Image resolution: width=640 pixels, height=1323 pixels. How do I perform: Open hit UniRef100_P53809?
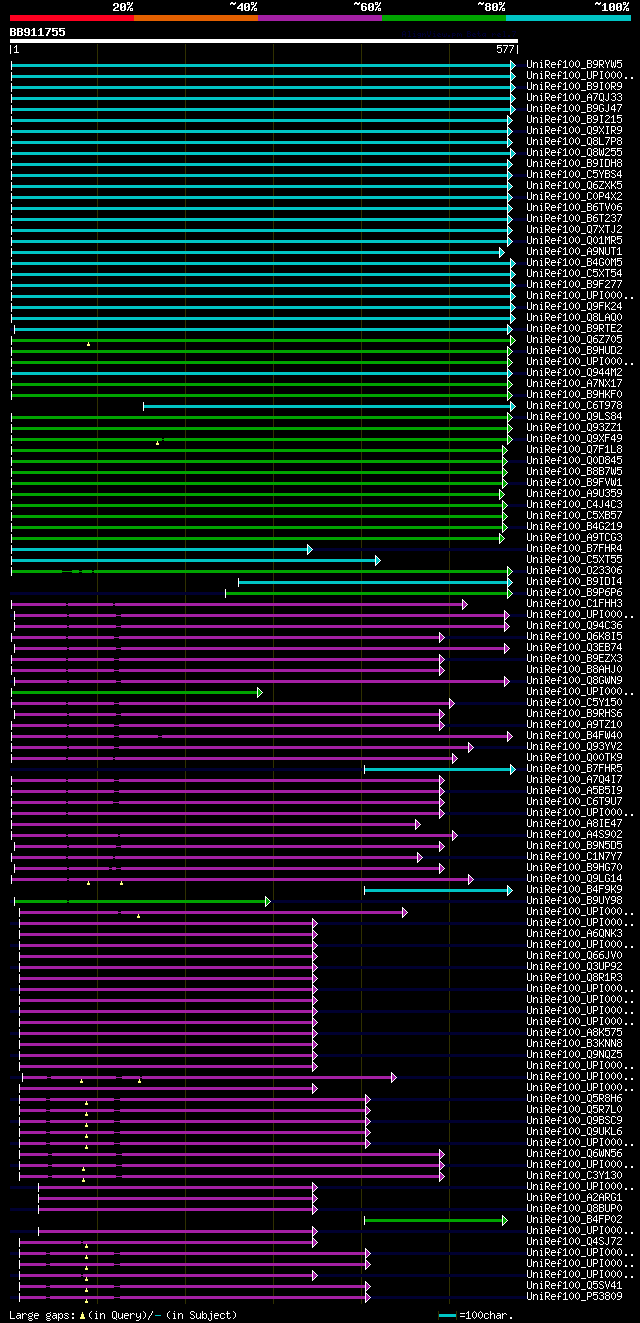574,1296
